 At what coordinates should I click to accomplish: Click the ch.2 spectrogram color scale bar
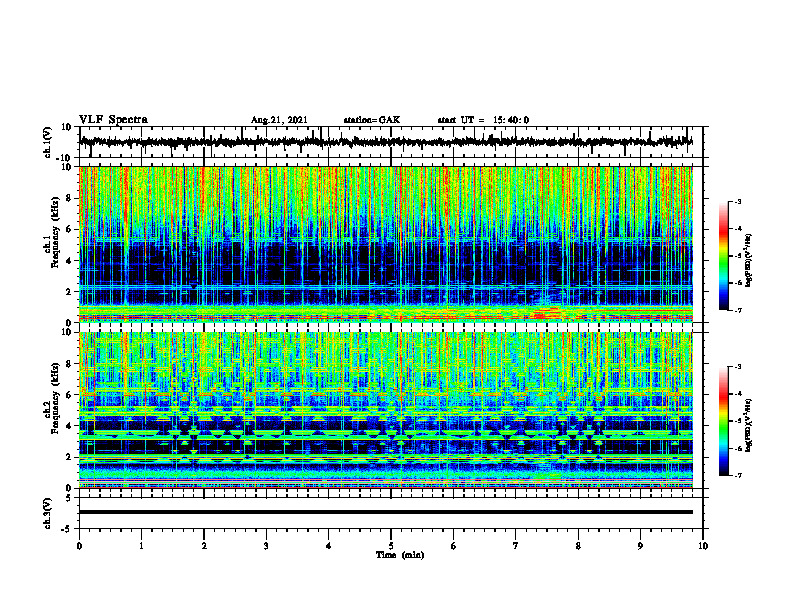coord(723,421)
